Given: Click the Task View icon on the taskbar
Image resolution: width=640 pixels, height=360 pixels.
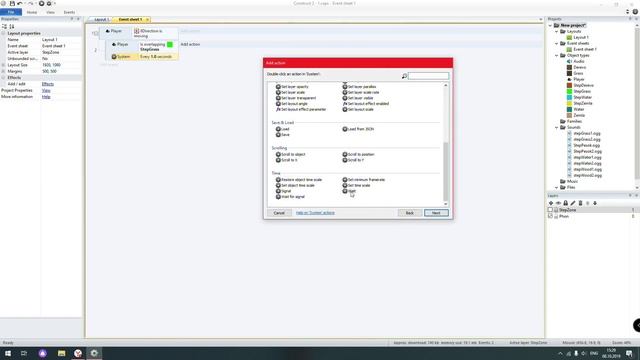Looking at the screenshot, I should [24, 353].
